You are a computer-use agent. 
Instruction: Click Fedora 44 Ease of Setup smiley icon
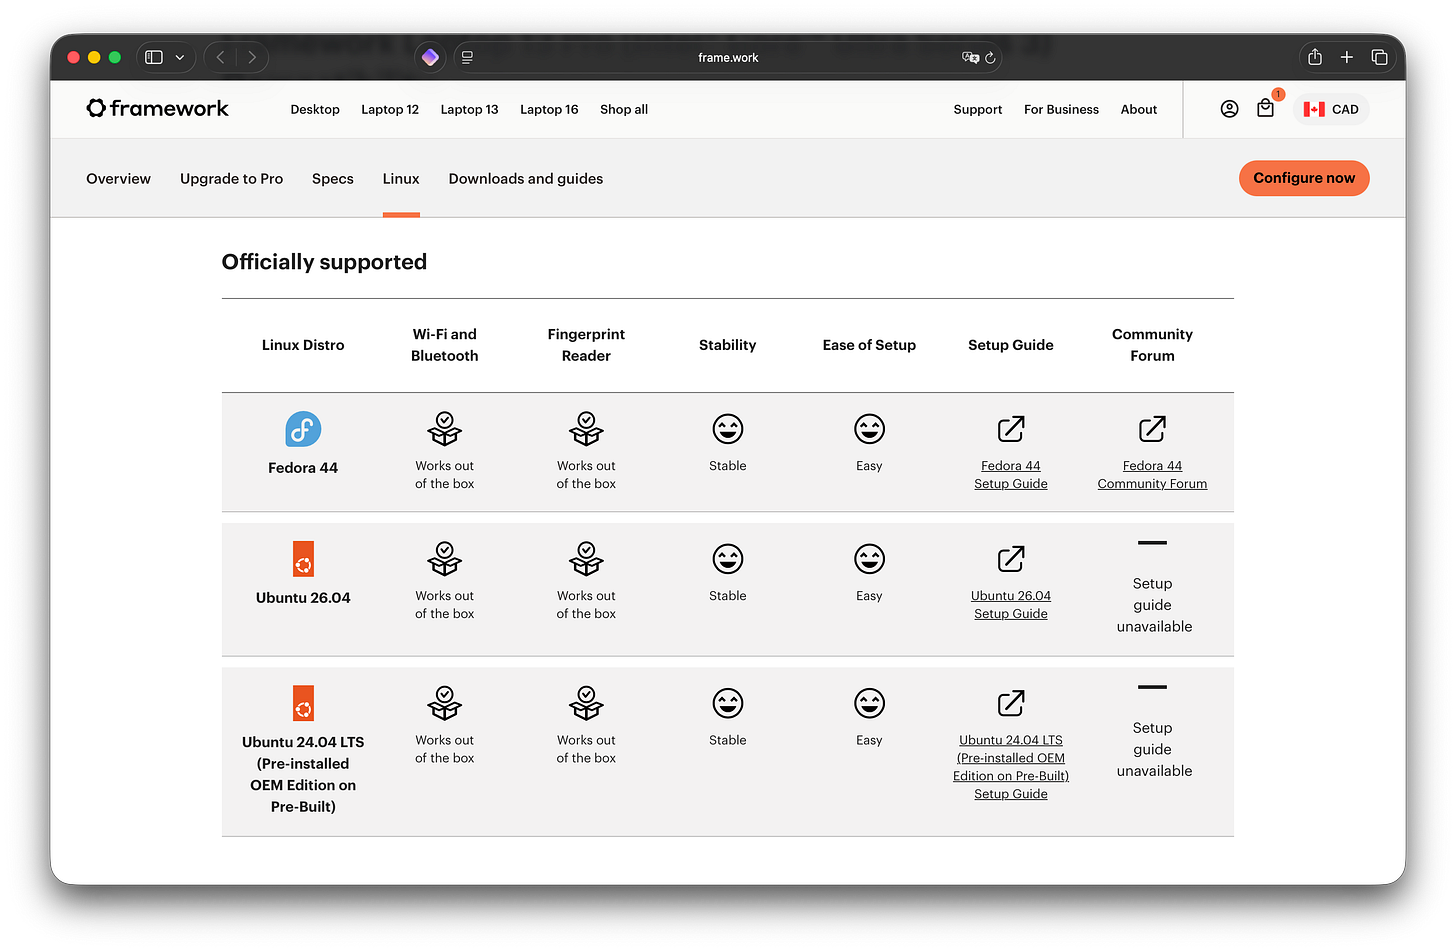[869, 429]
